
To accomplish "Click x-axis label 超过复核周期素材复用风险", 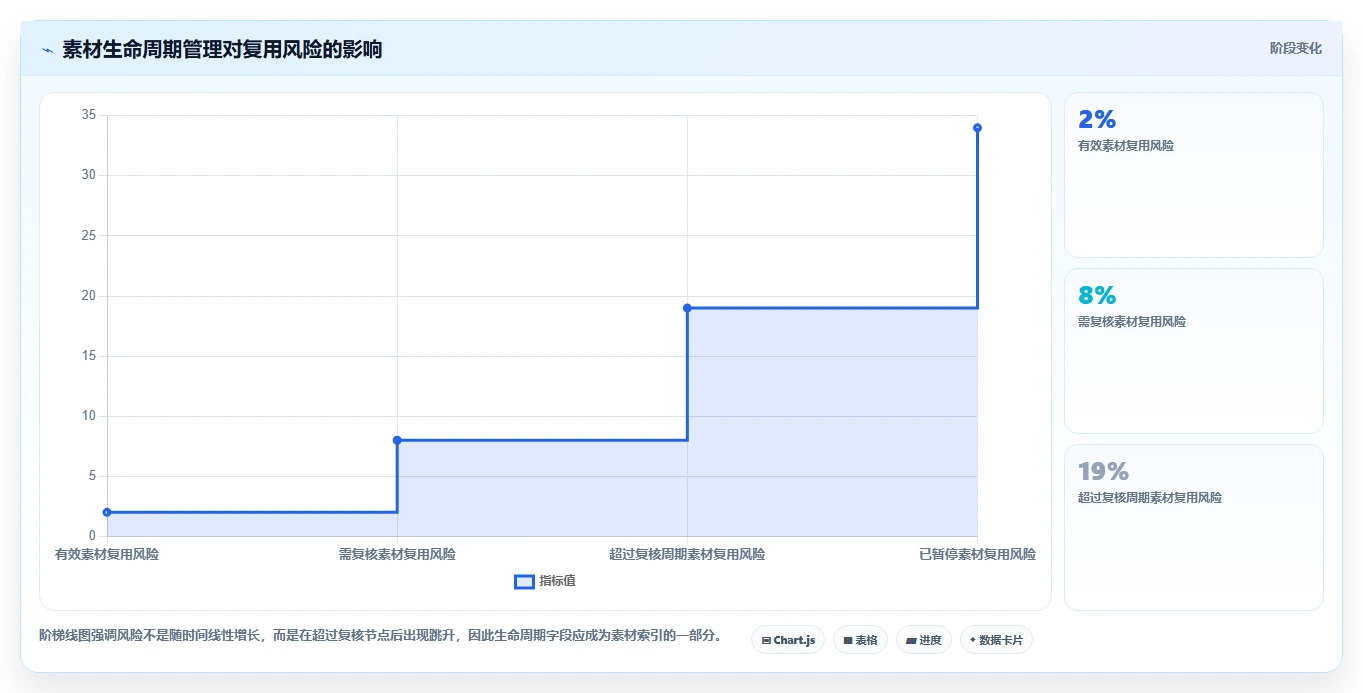I will (687, 554).
